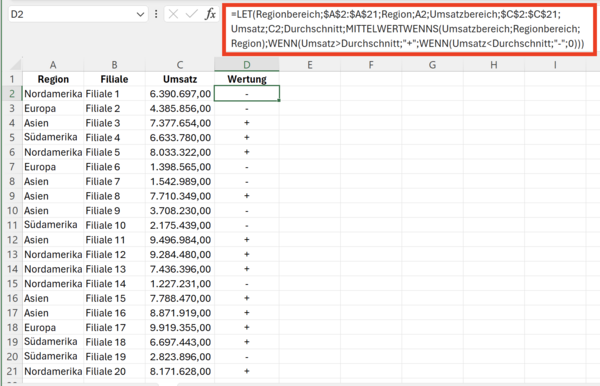Click the vertical dots beside Name Box

click(x=156, y=15)
